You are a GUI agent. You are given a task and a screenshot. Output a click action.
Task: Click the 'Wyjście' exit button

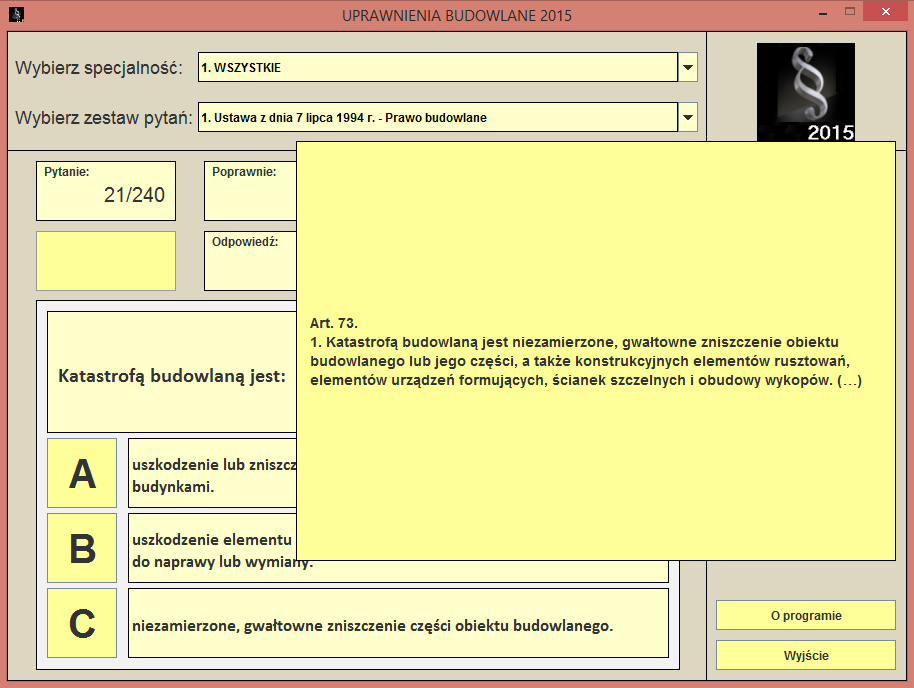[806, 655]
